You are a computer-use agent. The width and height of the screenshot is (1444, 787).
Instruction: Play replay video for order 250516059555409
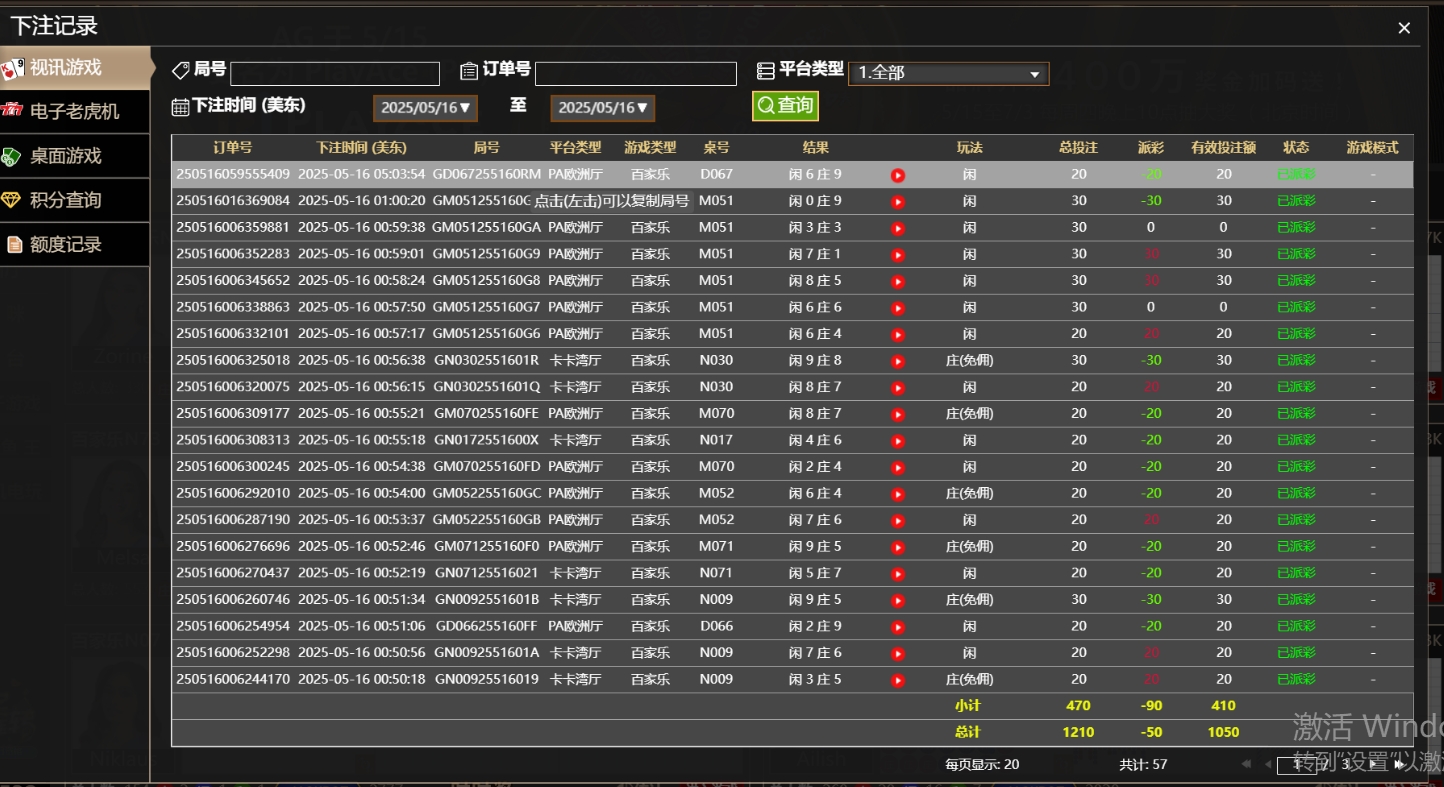click(x=898, y=175)
